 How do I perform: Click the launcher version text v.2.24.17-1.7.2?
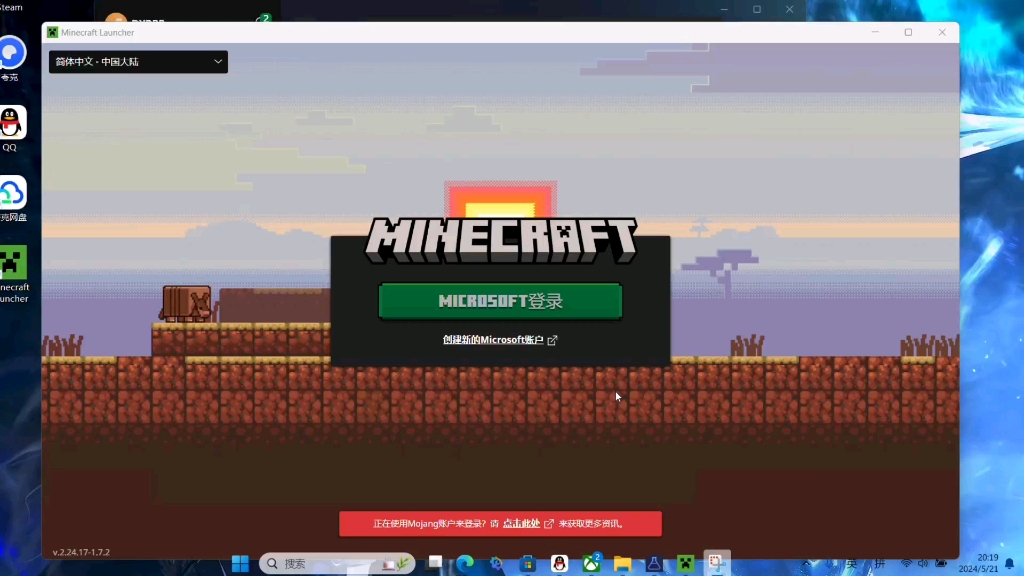(81, 552)
